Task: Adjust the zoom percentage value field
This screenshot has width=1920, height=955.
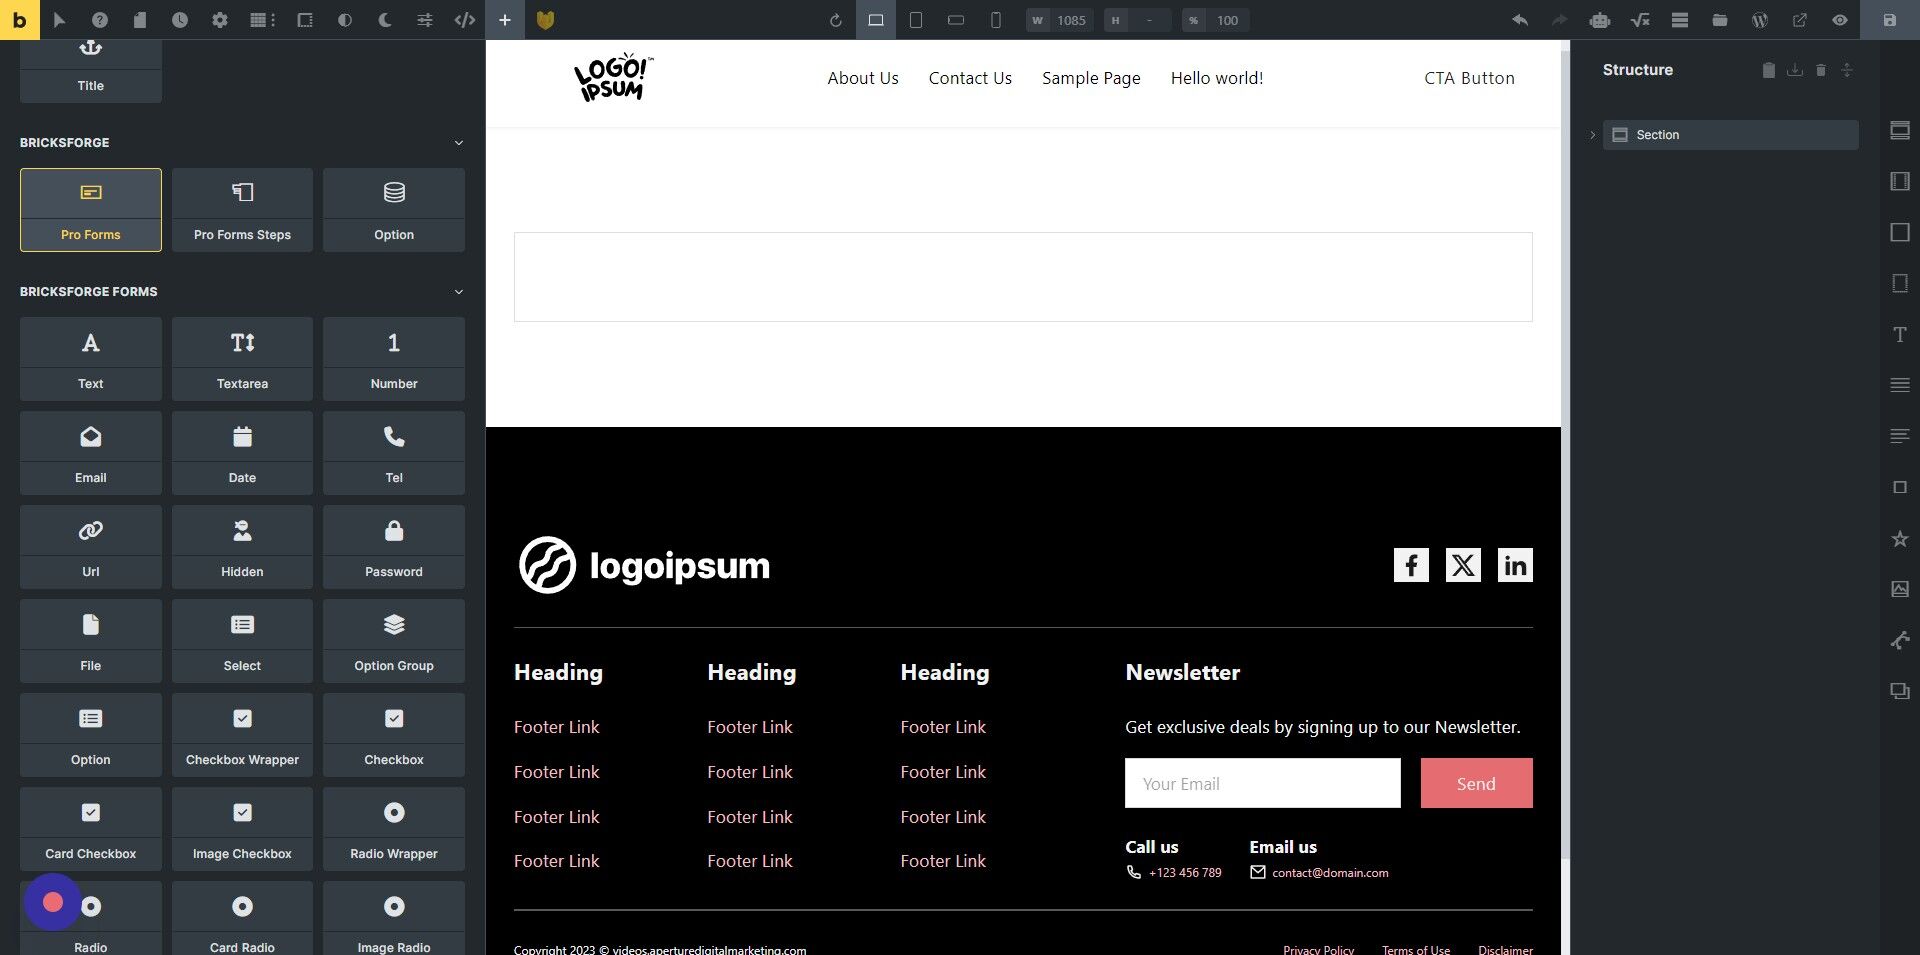Action: coord(1228,20)
